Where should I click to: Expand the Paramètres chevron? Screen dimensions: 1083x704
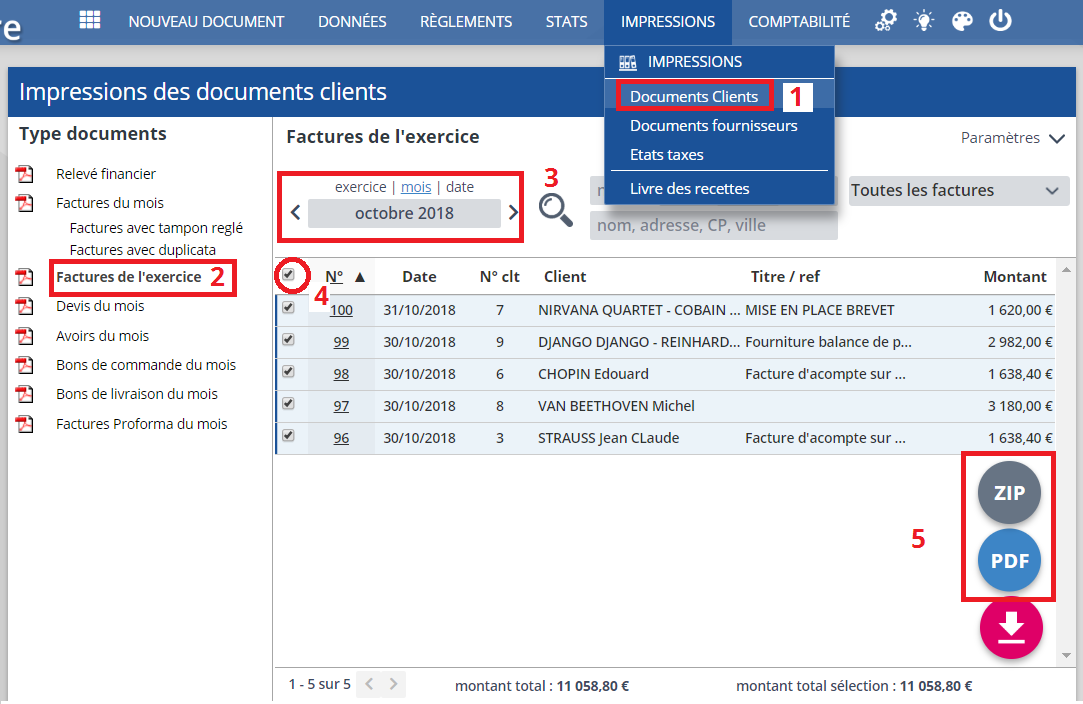click(1057, 139)
